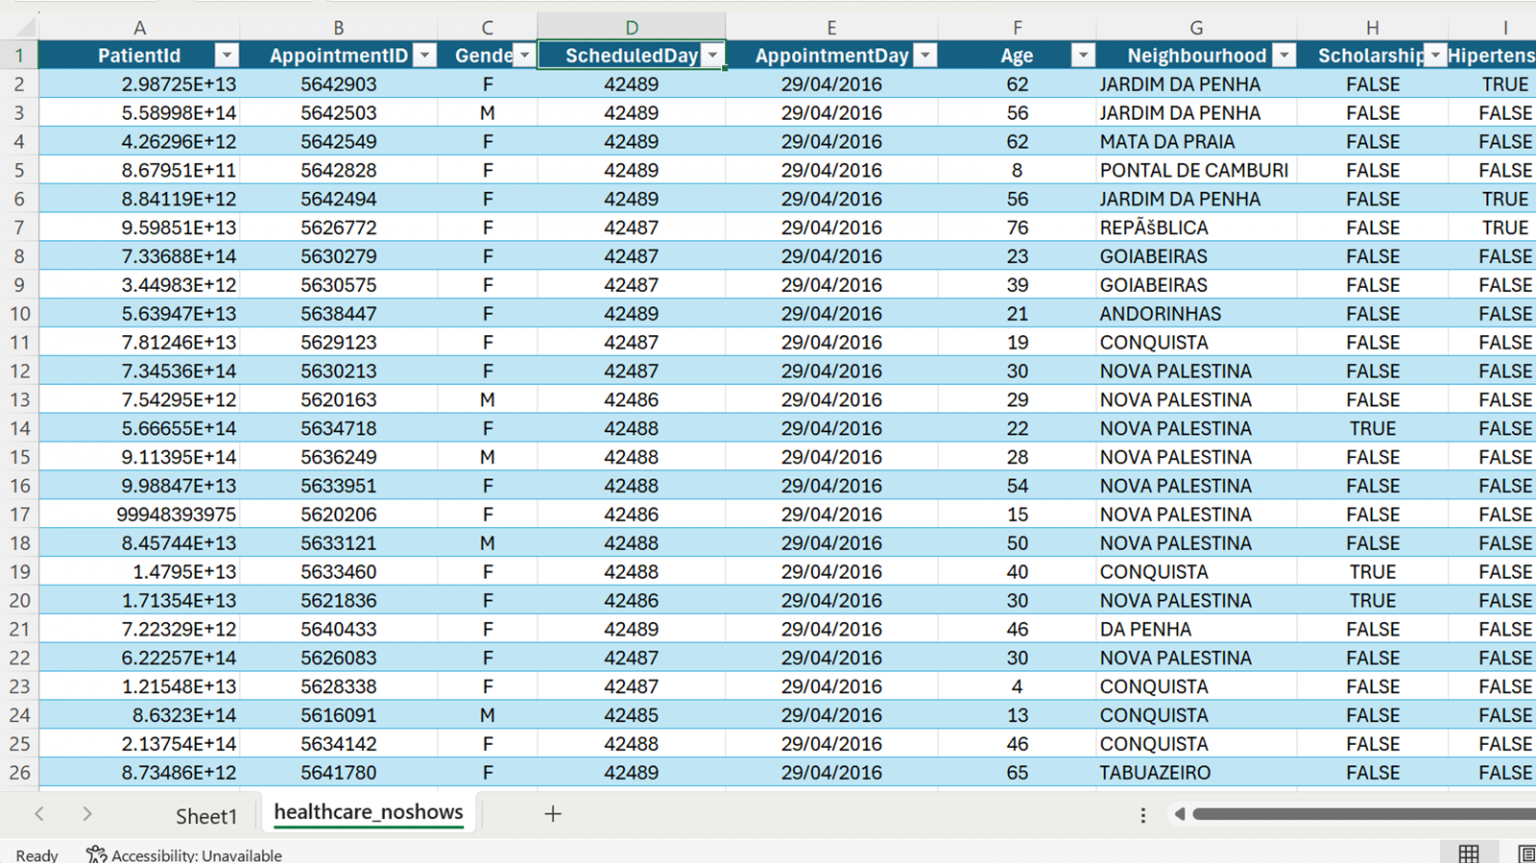
Task: Open the Neighbourhood column filter
Action: [x=1285, y=55]
